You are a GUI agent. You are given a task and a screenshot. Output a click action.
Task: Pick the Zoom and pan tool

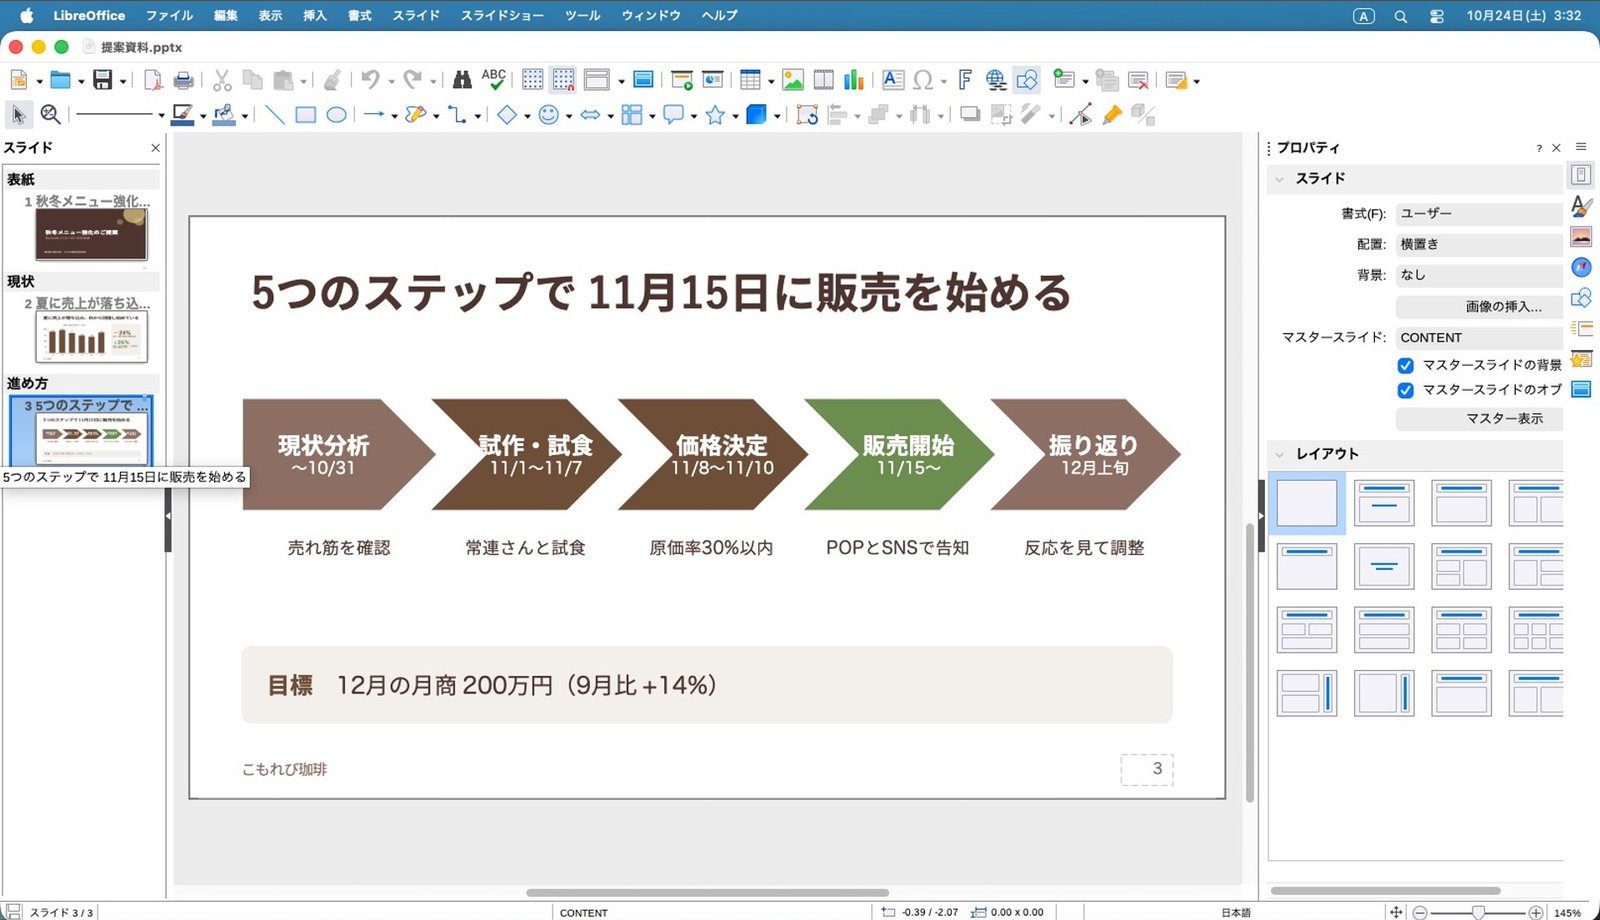point(50,115)
